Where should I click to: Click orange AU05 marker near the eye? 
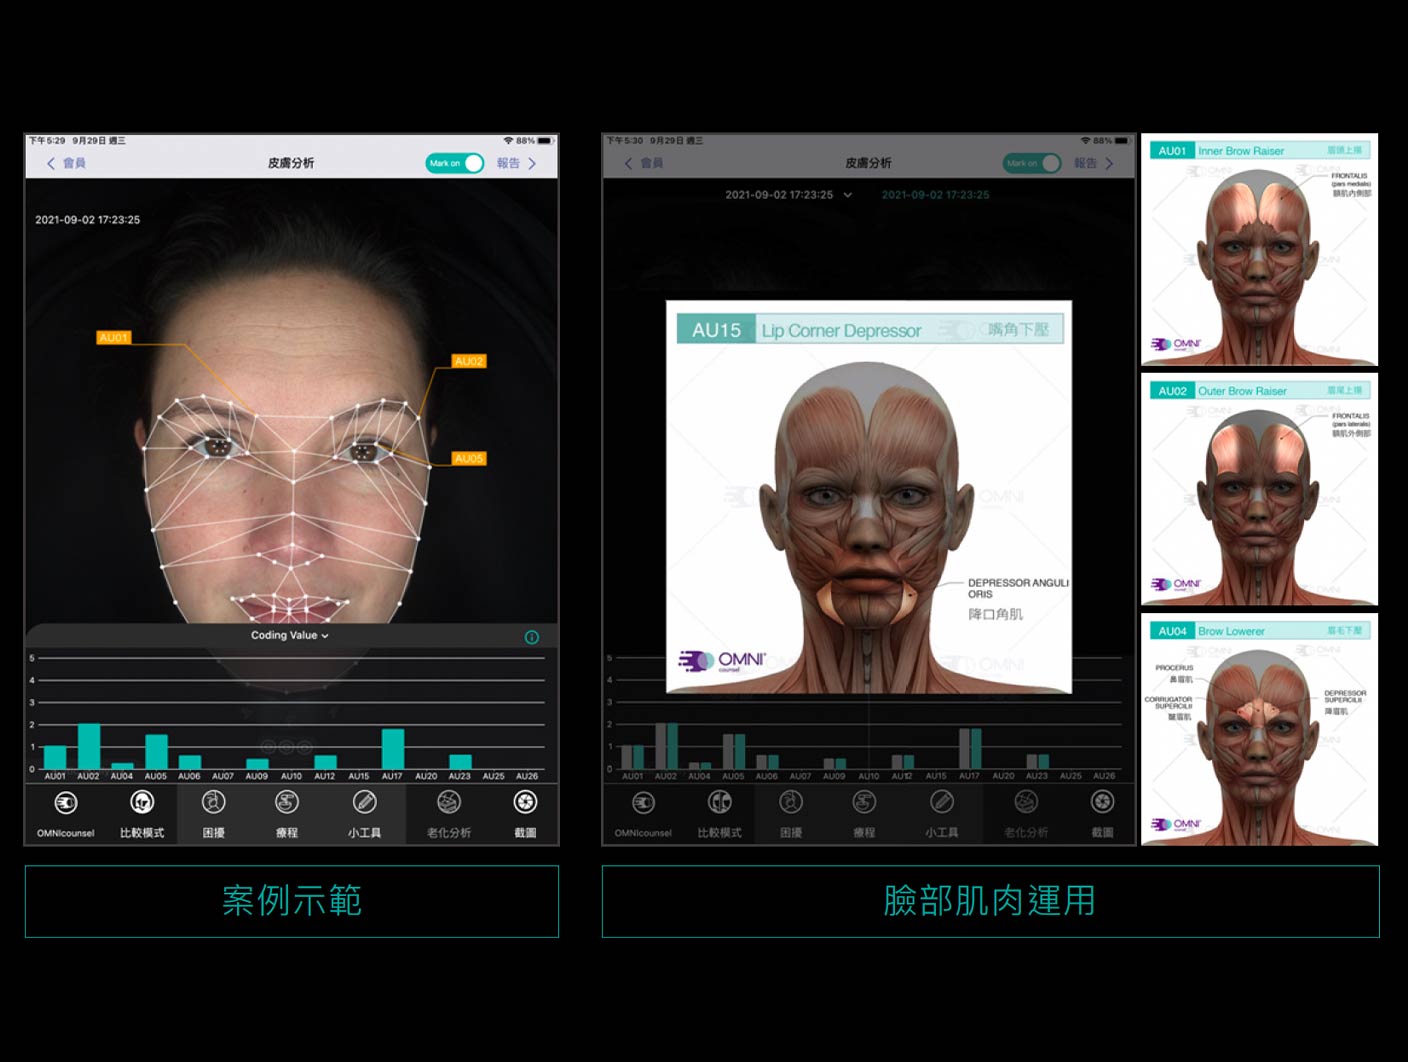point(468,459)
